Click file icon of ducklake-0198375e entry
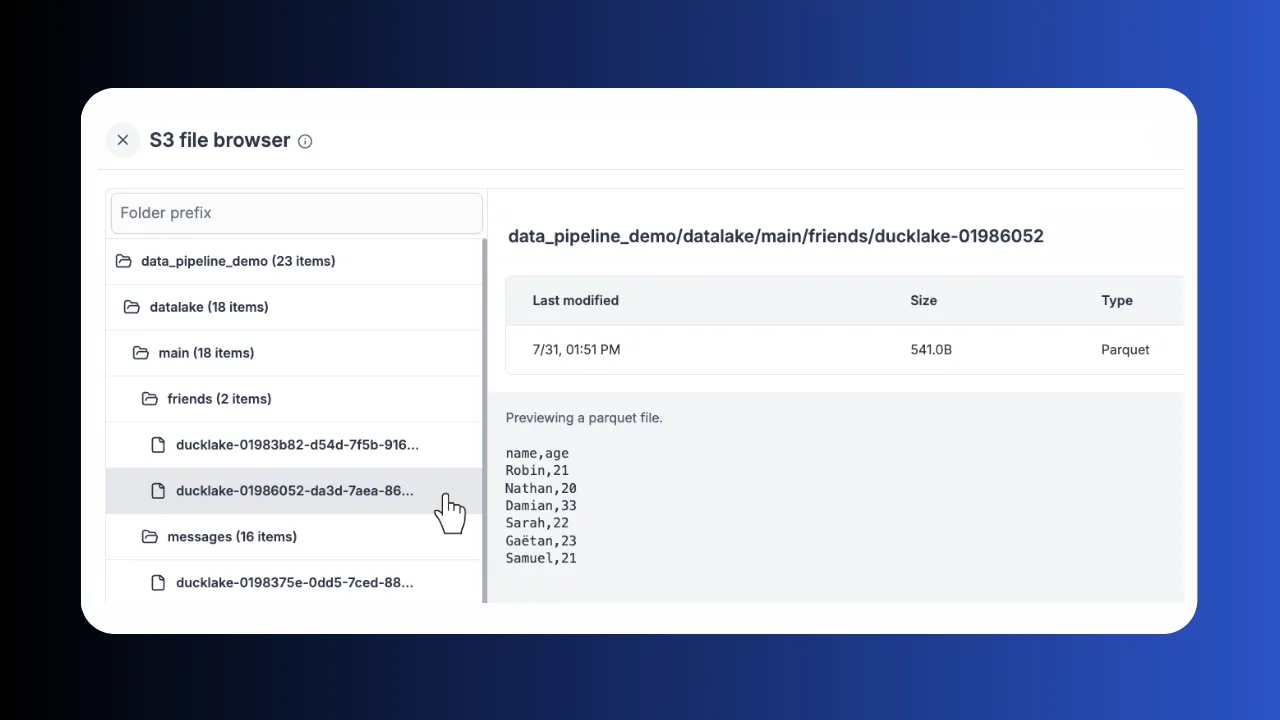1280x720 pixels. [x=158, y=583]
